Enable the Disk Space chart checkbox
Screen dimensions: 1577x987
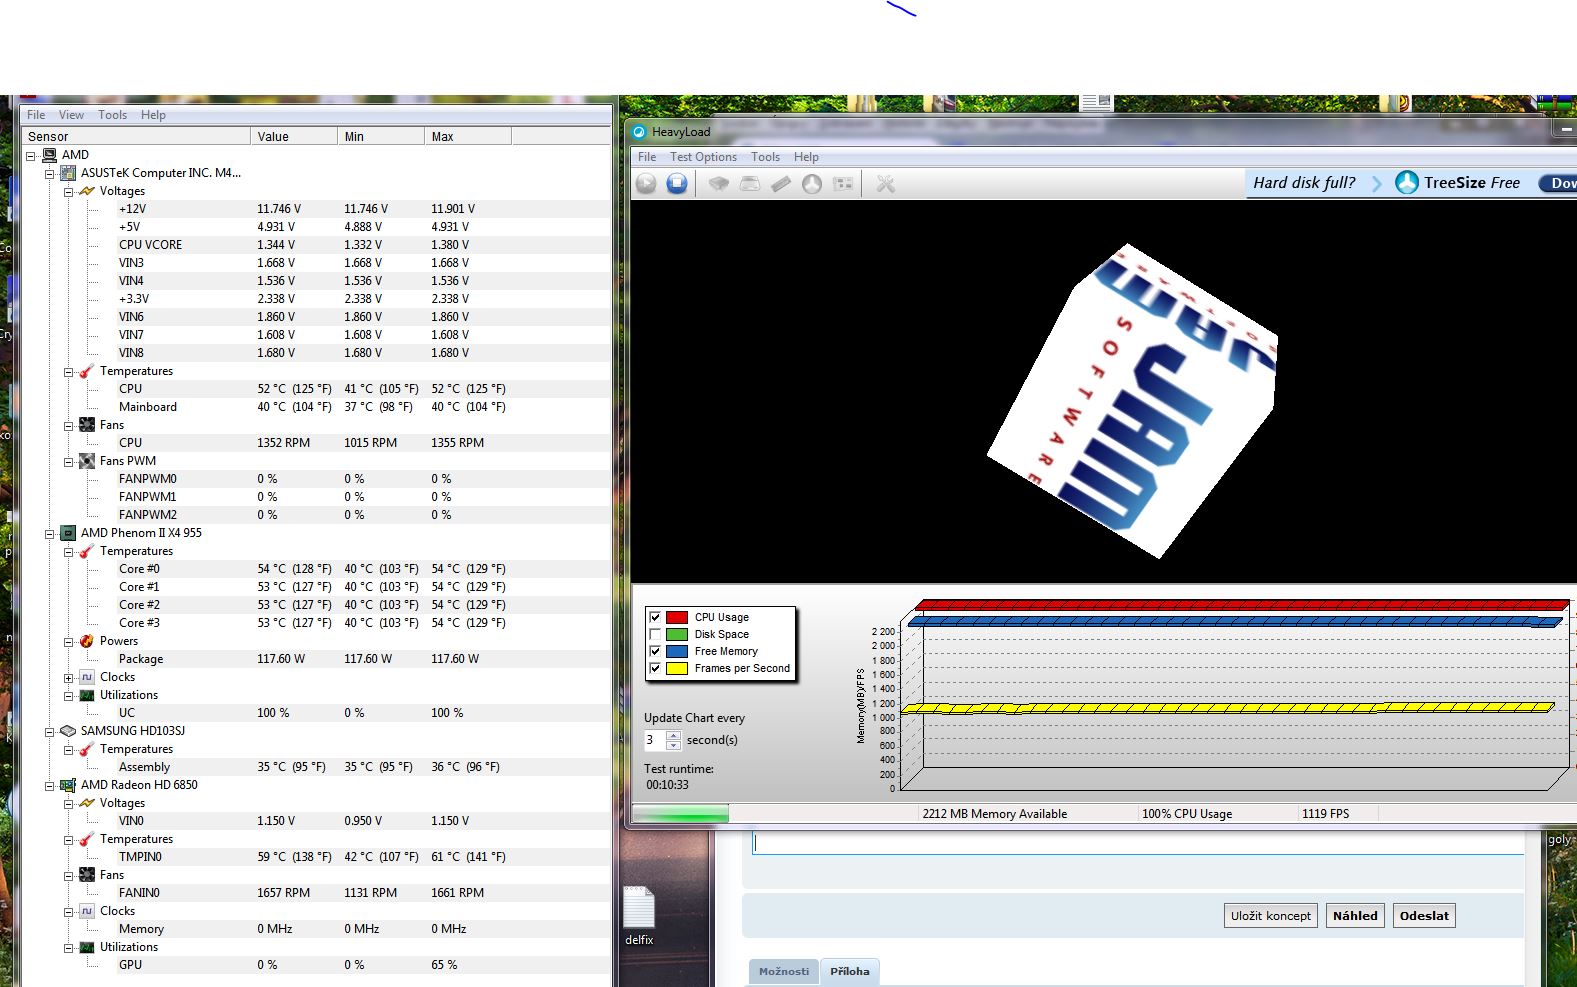click(655, 634)
